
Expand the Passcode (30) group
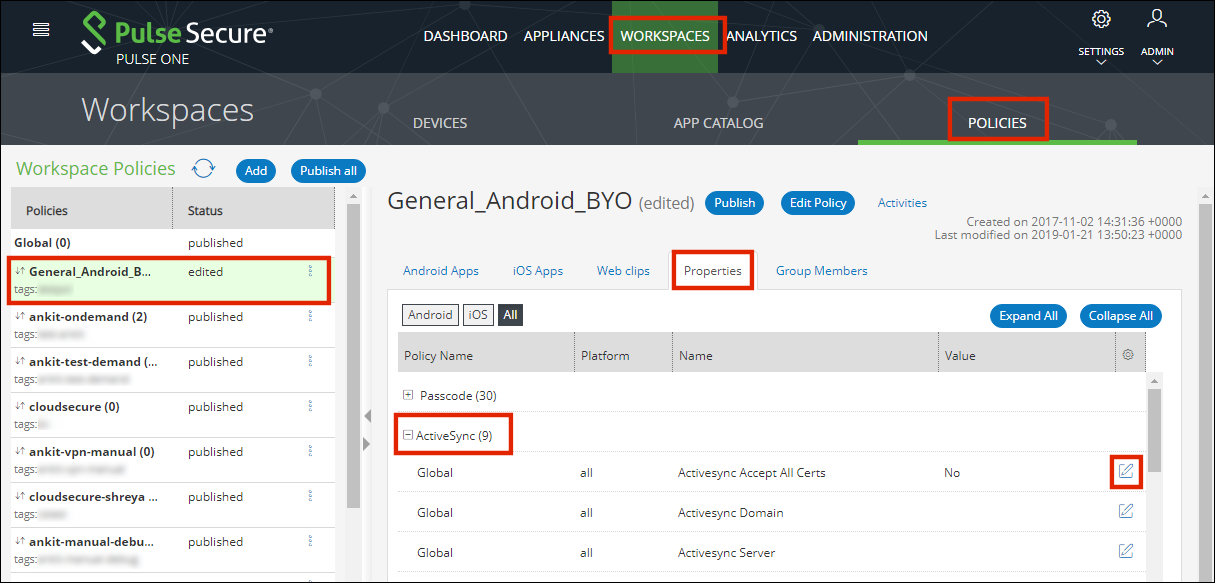pos(408,395)
